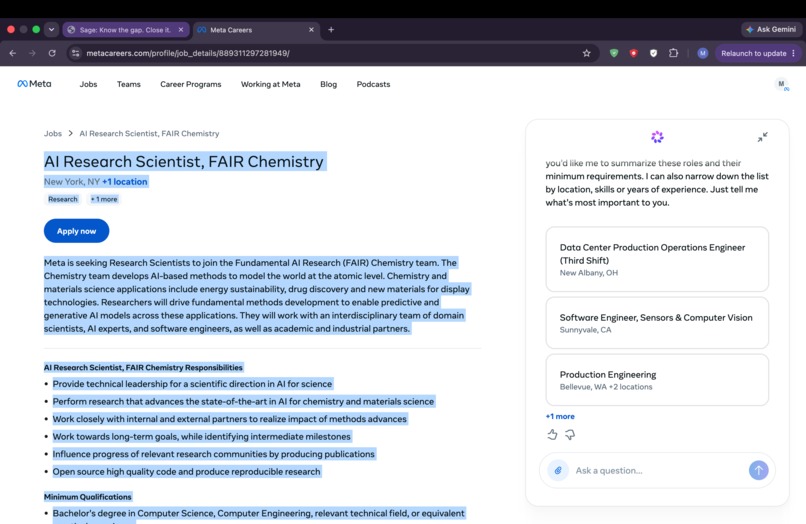
Task: Open the red ad-blocker extension icon
Action: pyautogui.click(x=634, y=53)
